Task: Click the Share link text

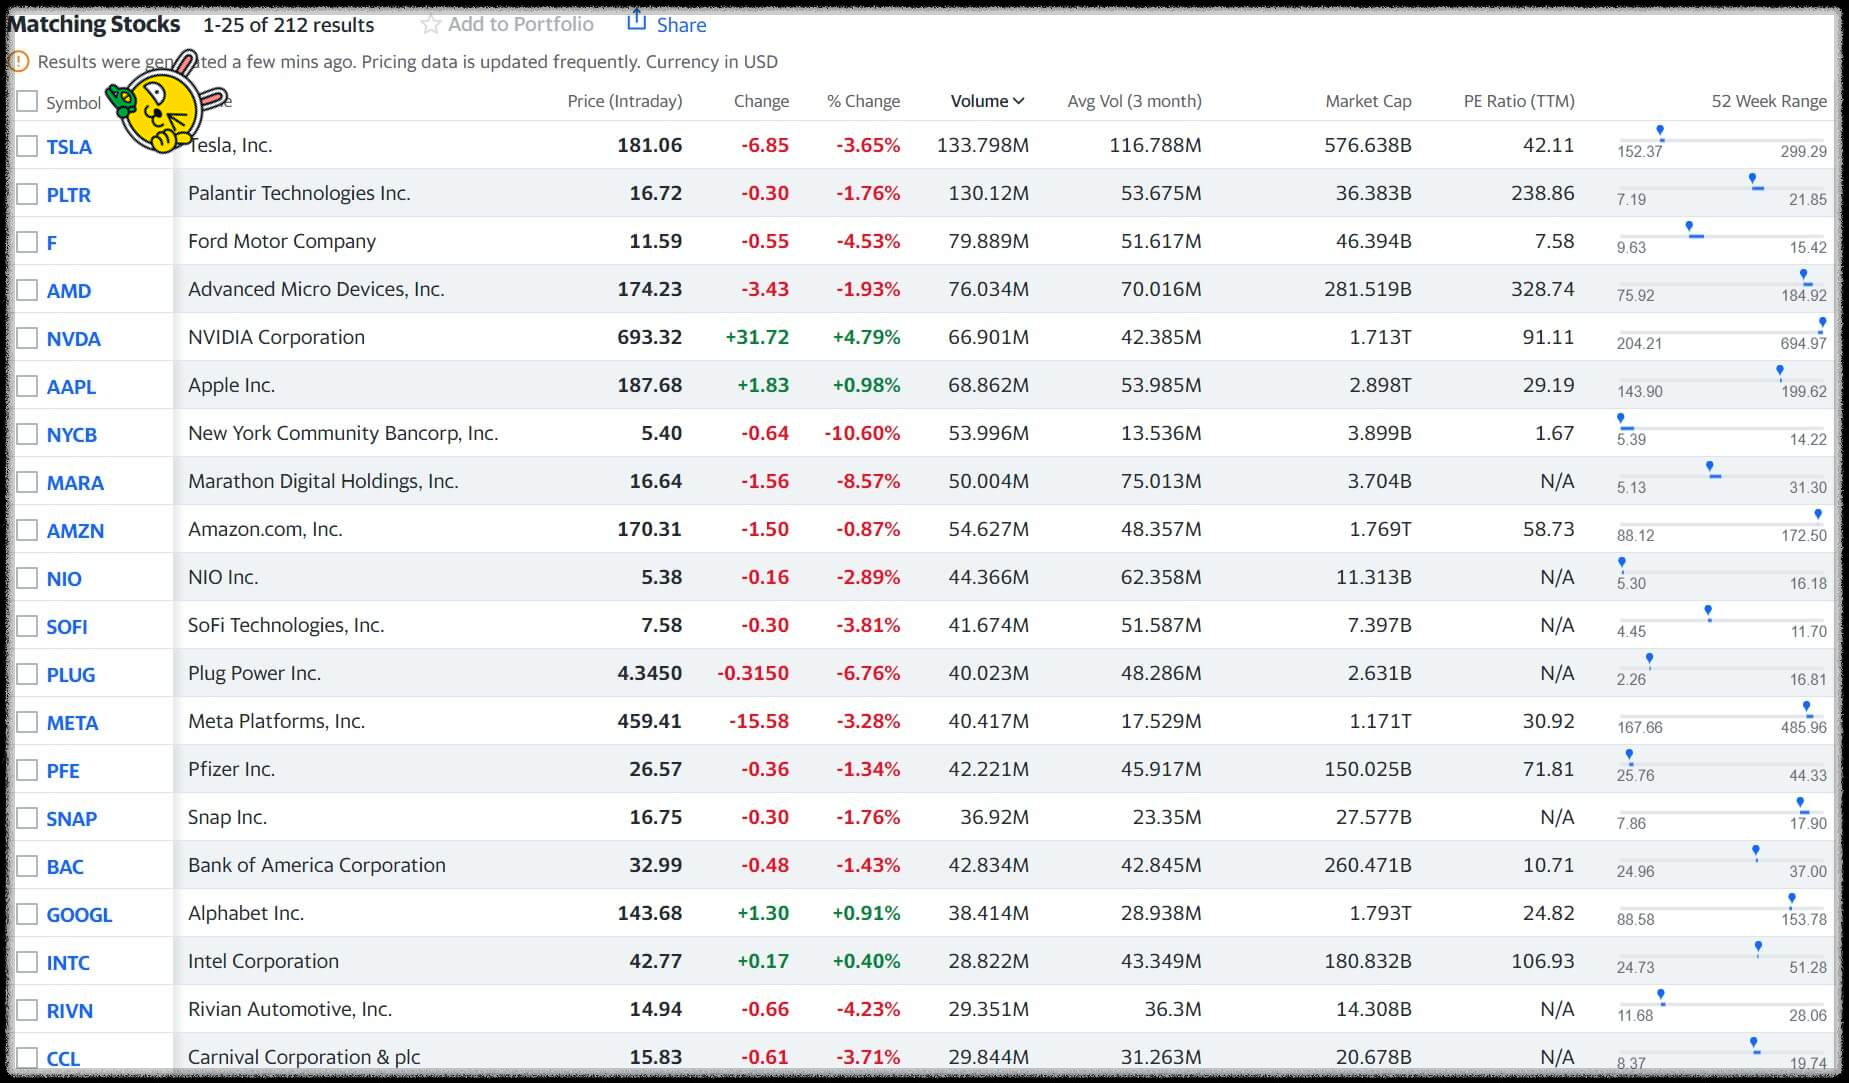Action: (682, 25)
